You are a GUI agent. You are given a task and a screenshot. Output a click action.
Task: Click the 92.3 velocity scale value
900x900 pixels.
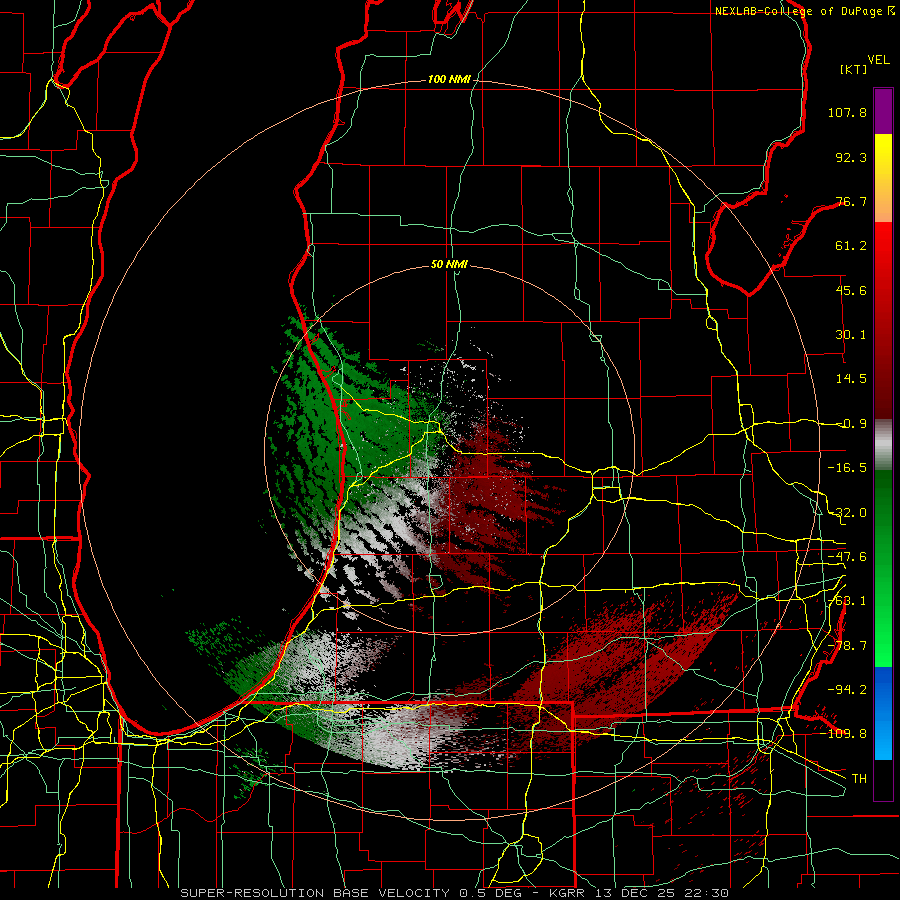click(x=851, y=157)
